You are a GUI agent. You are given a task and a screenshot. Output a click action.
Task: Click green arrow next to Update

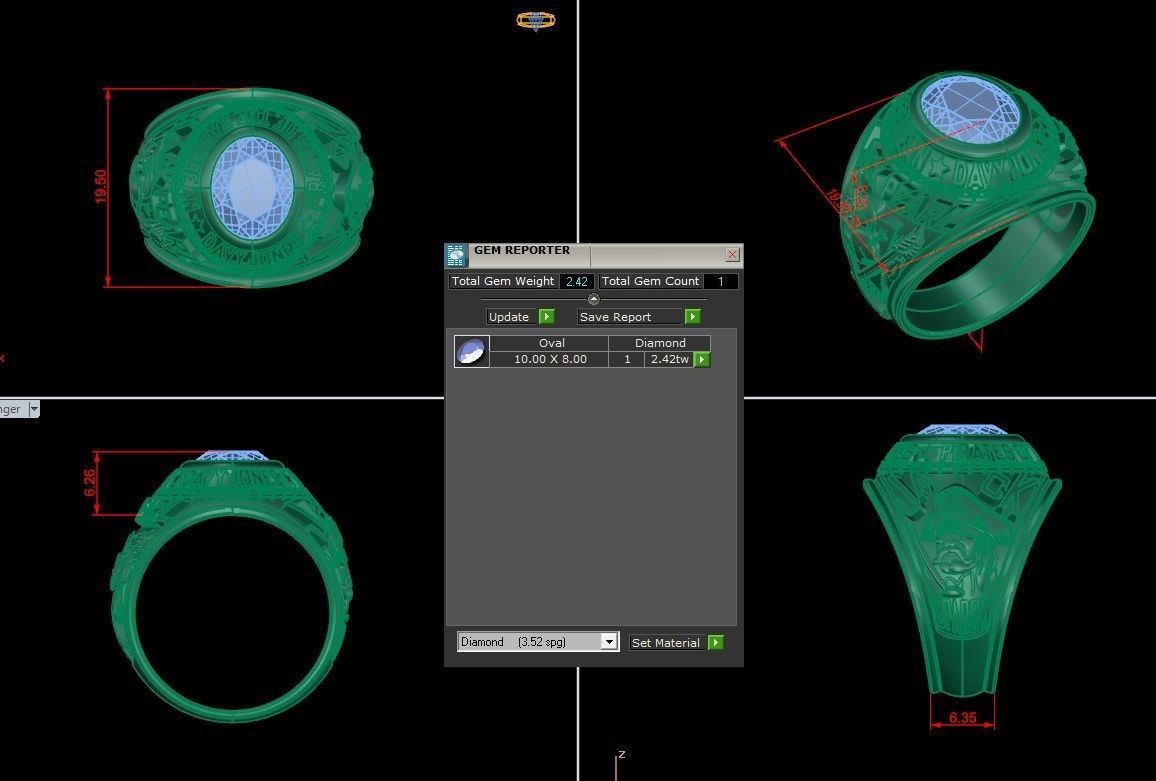coord(546,316)
